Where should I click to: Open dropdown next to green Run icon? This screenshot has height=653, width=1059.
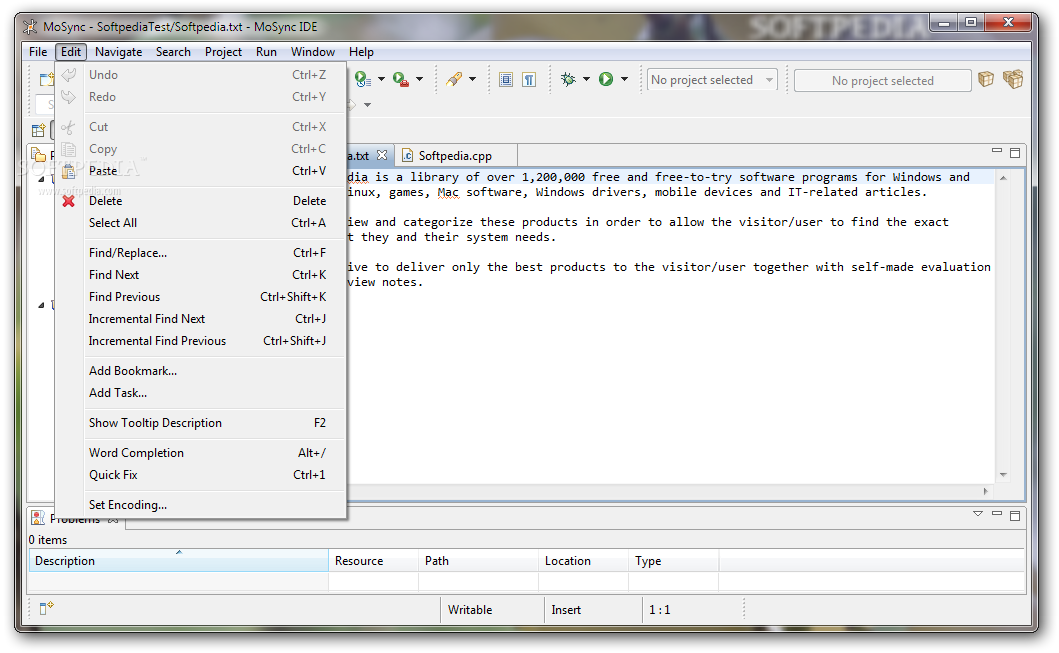tap(624, 80)
